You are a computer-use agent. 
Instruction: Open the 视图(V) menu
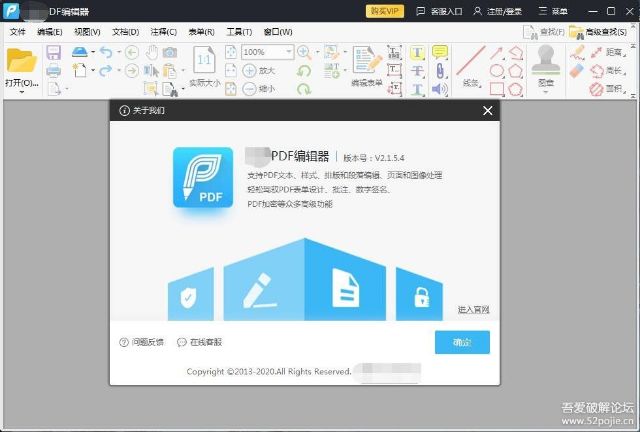coord(87,32)
